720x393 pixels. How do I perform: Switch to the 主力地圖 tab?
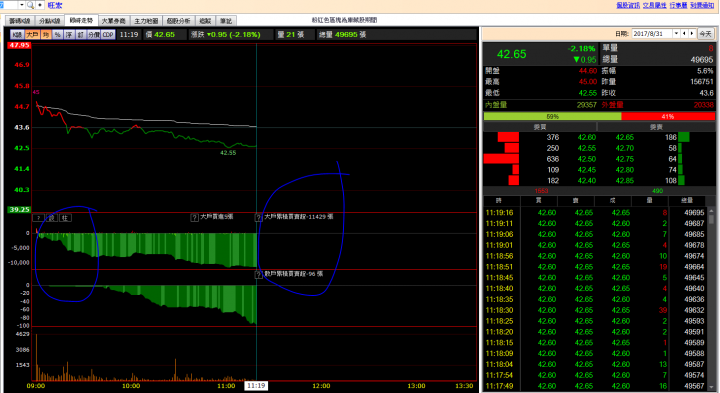146,21
